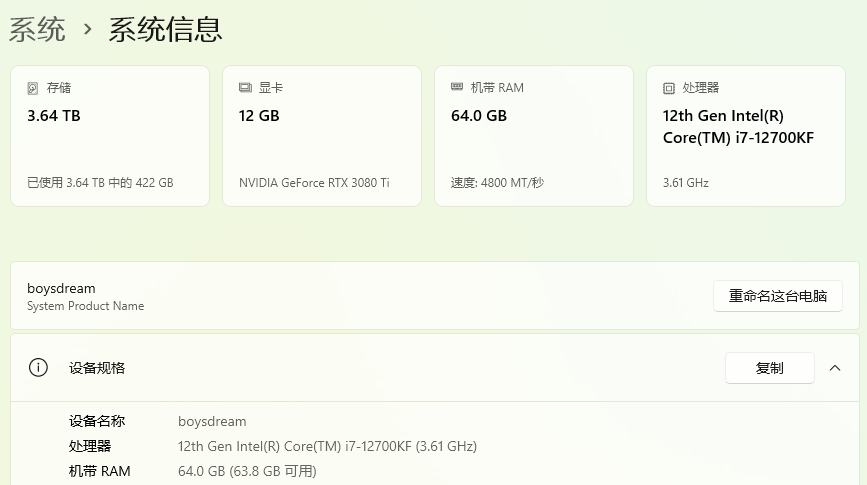Viewport: 867px width, 485px height.
Task: Go back to 系统 breadcrumb
Action: coord(37,29)
